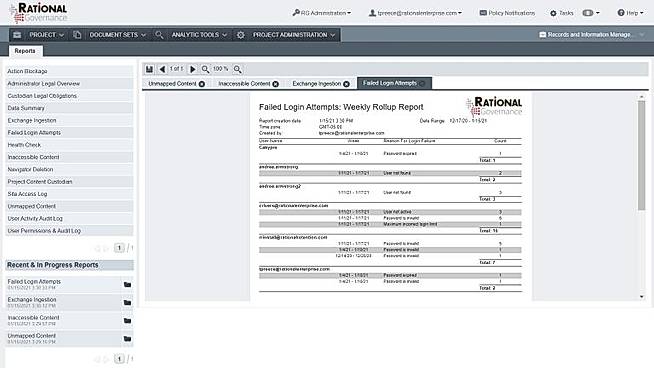Open the Exchange Ingestion report in list
Screen dimensions: 654x368
click(69, 121)
